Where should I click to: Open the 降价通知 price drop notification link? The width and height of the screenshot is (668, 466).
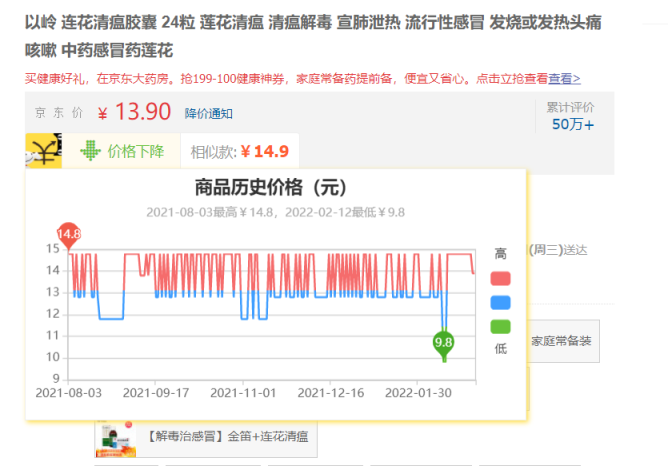(x=208, y=113)
